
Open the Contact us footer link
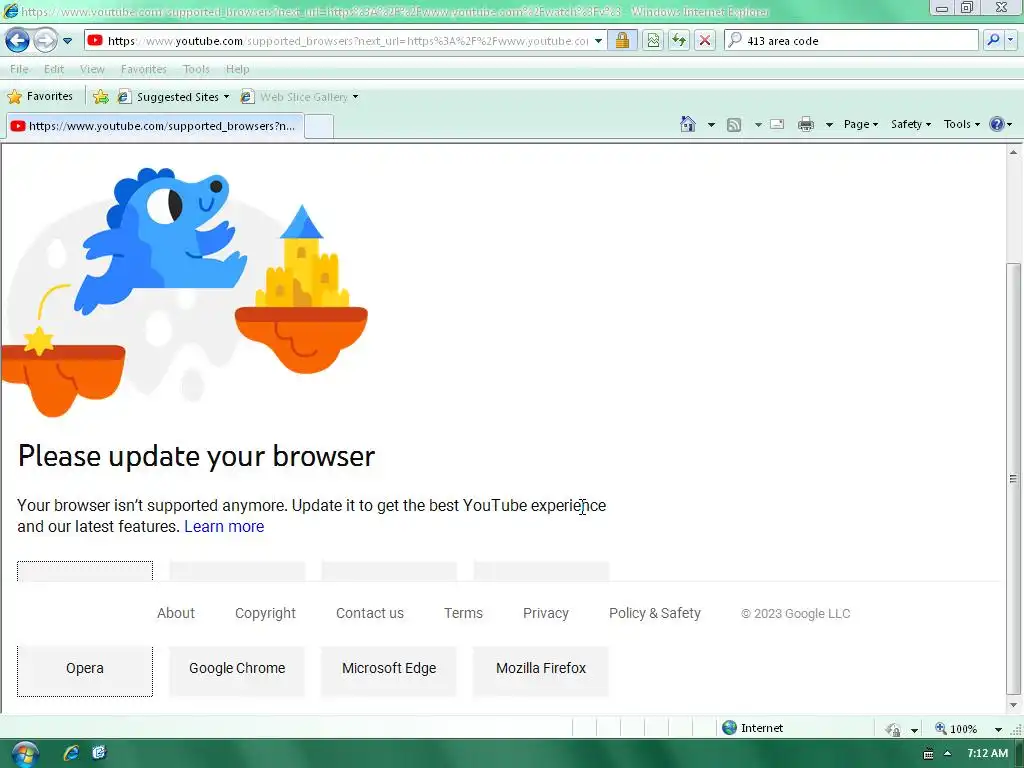click(x=370, y=613)
